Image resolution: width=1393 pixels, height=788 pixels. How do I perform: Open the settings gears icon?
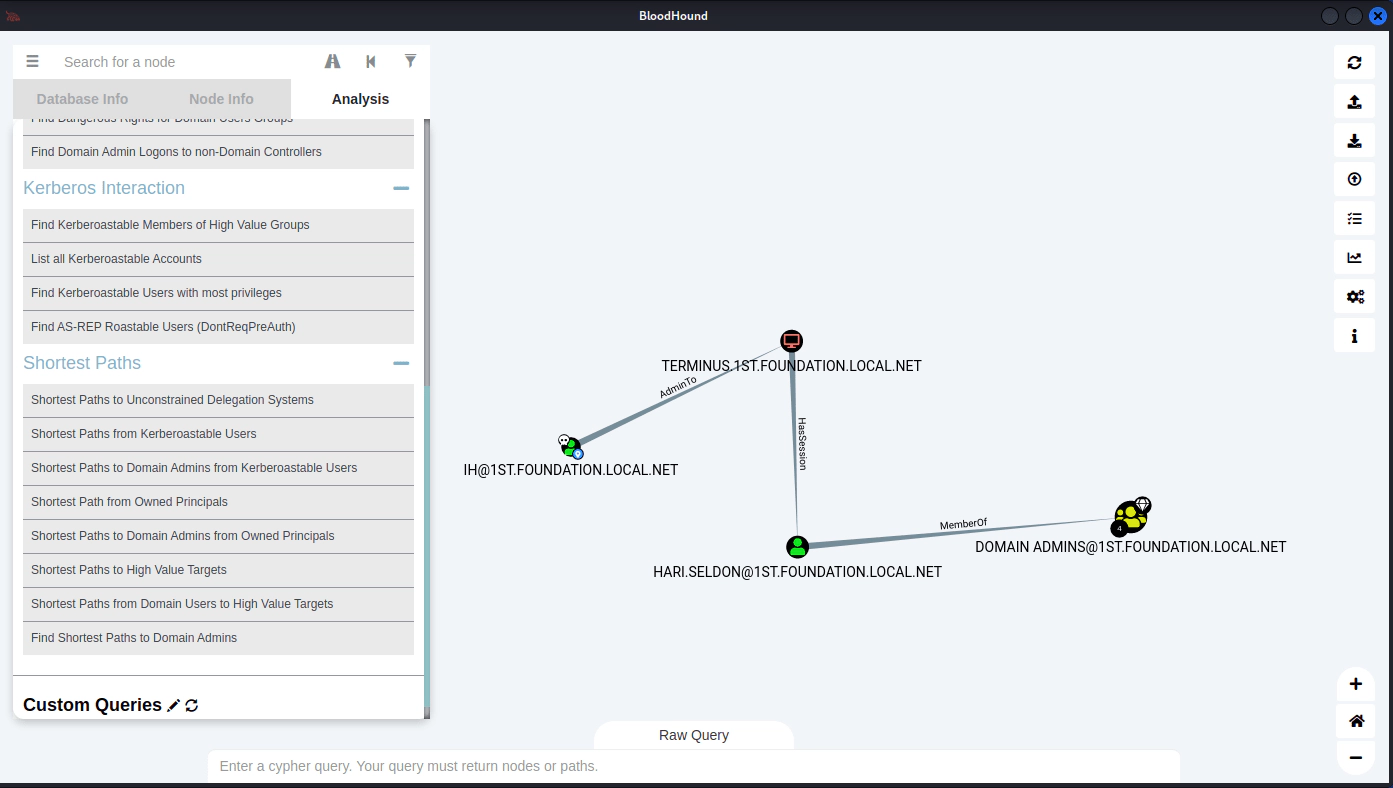pyautogui.click(x=1354, y=296)
